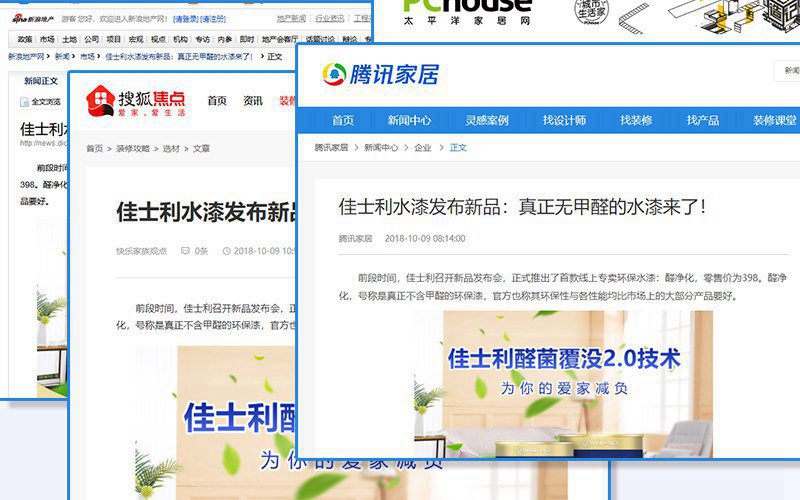800x500 pixels.
Task: Click 腾讯家居 breadcrumb link
Action: (331, 147)
